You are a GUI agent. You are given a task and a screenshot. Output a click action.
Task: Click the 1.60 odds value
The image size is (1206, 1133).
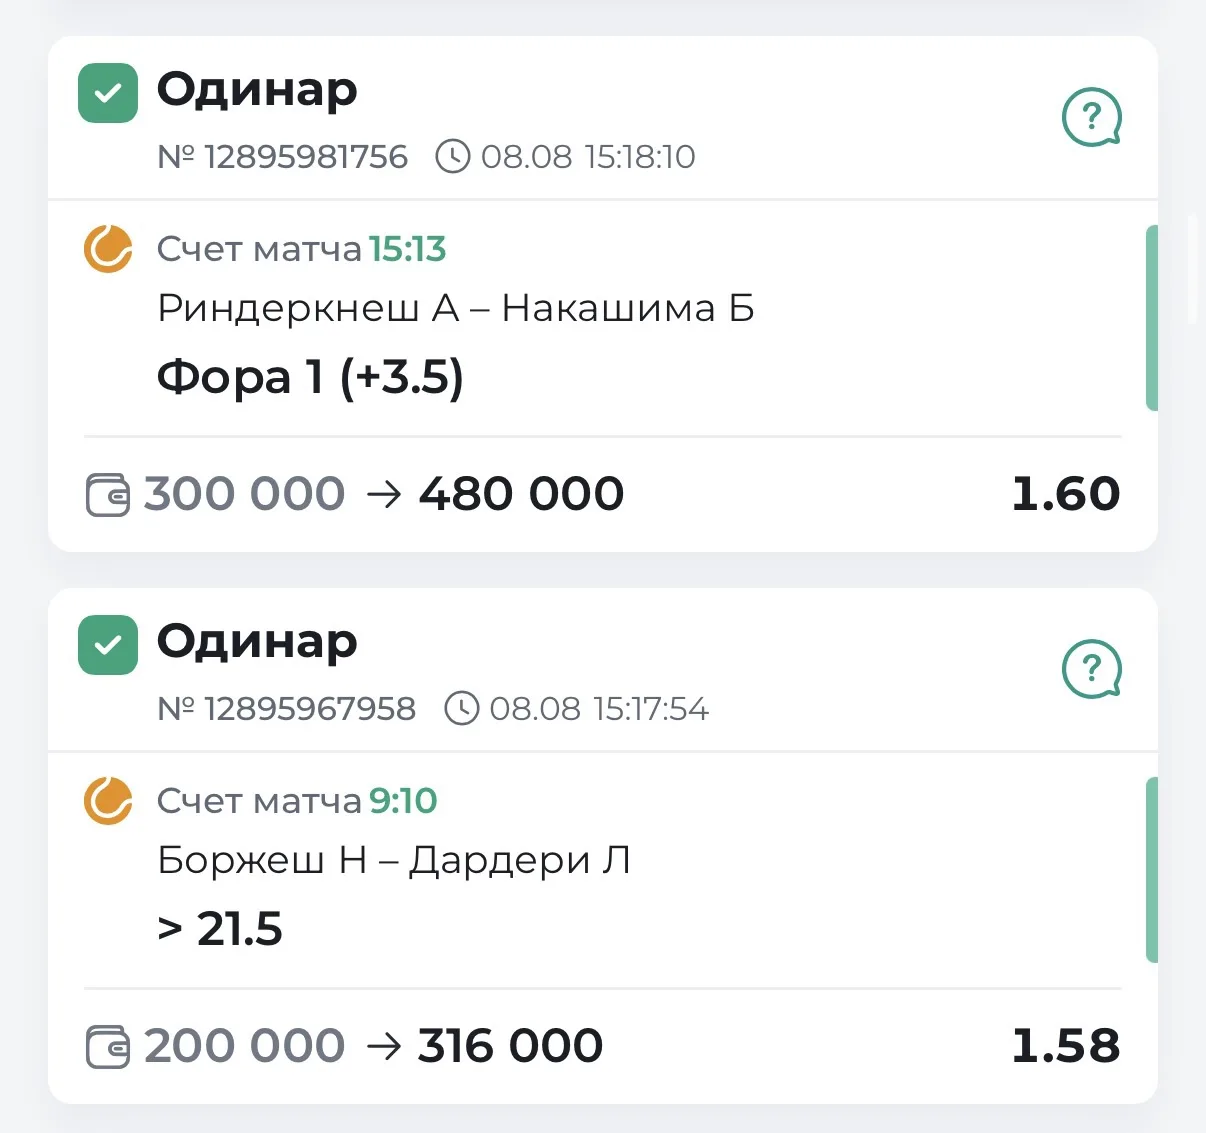click(1066, 494)
